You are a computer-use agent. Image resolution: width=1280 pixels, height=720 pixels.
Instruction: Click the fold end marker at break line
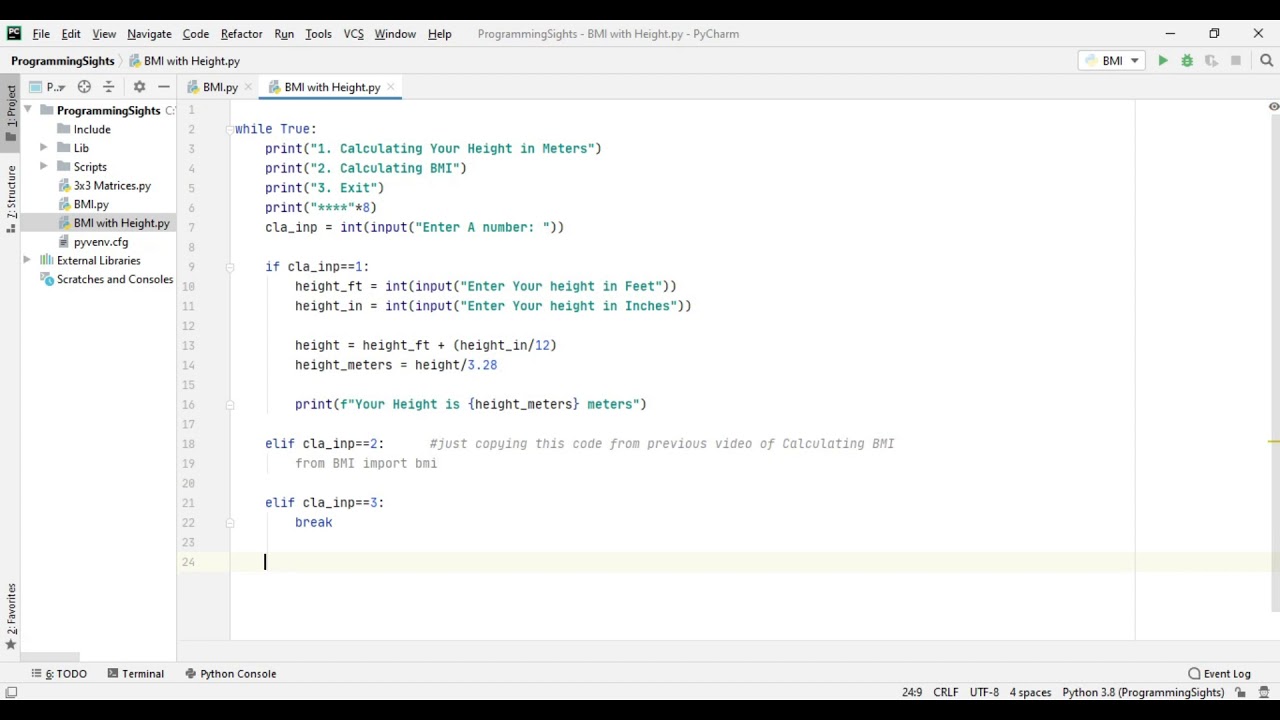pyautogui.click(x=229, y=522)
